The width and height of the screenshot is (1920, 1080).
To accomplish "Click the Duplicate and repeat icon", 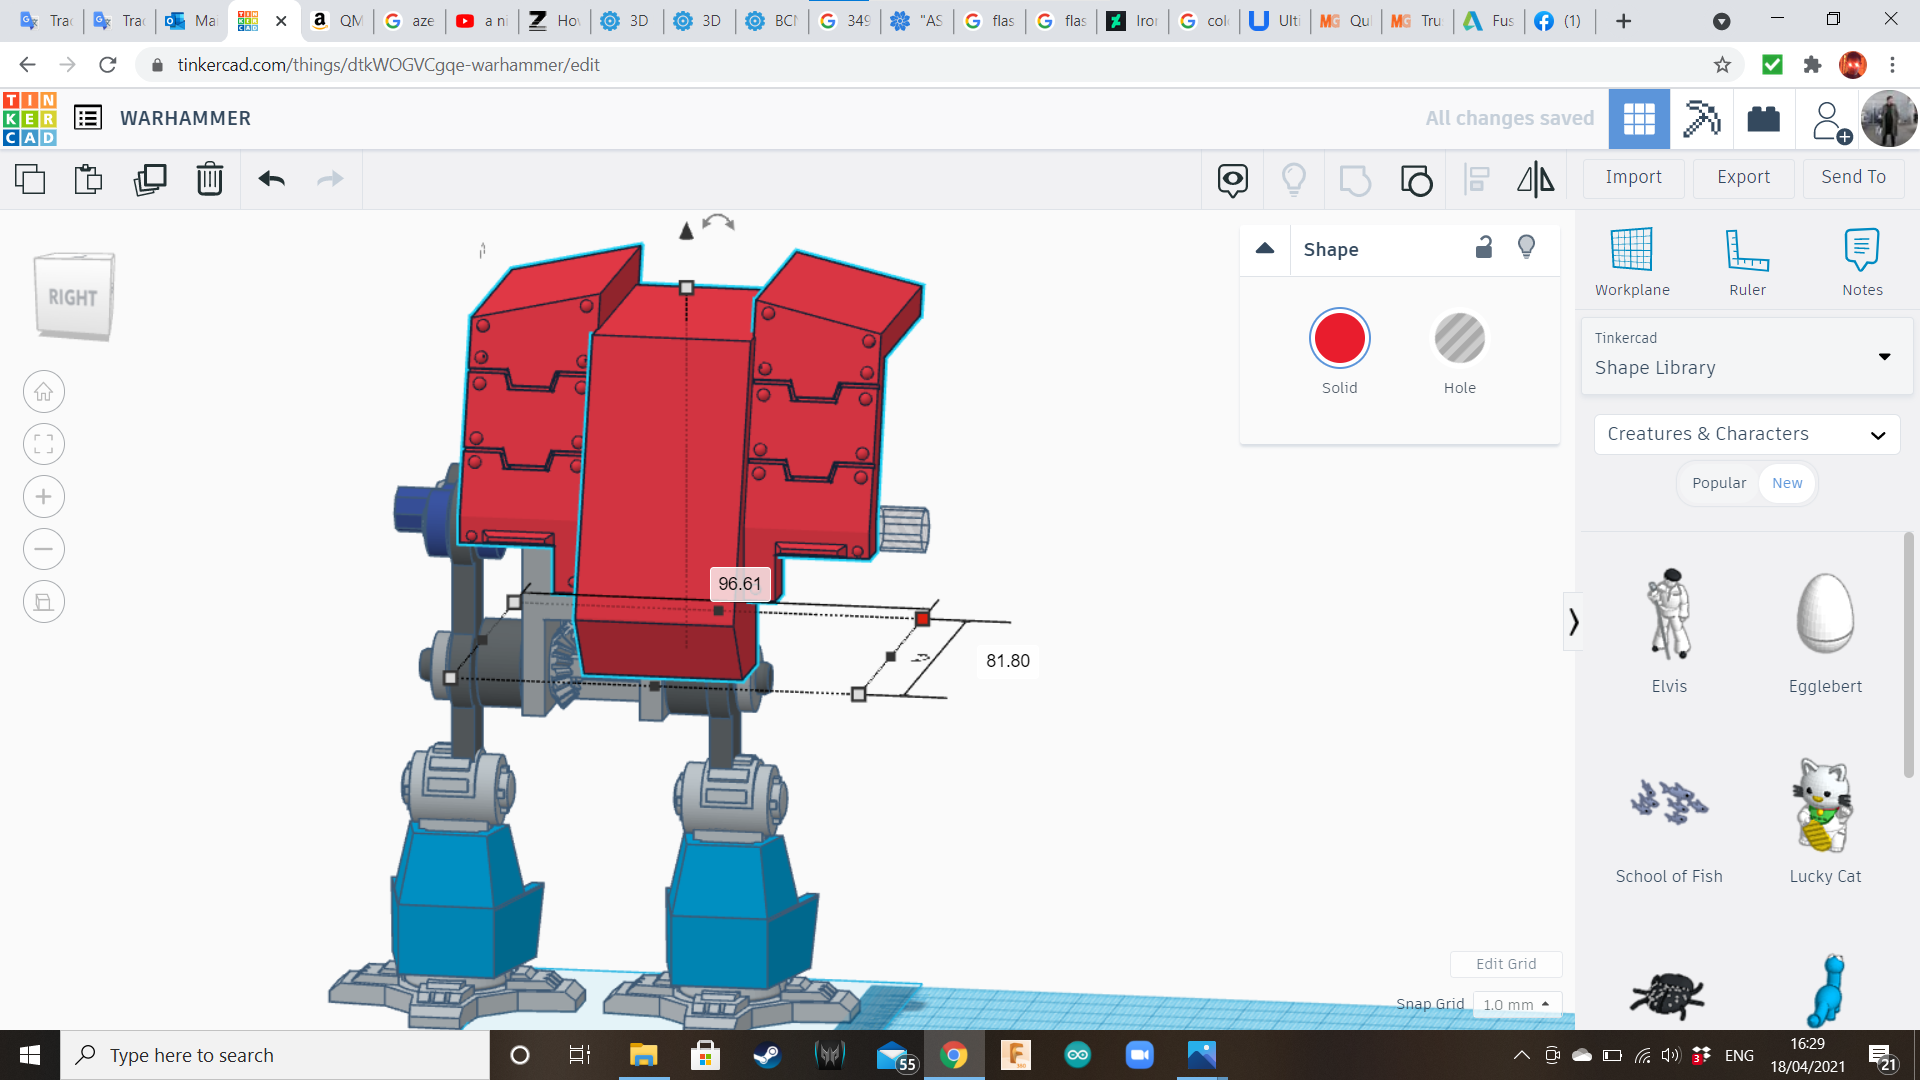I will 150,180.
